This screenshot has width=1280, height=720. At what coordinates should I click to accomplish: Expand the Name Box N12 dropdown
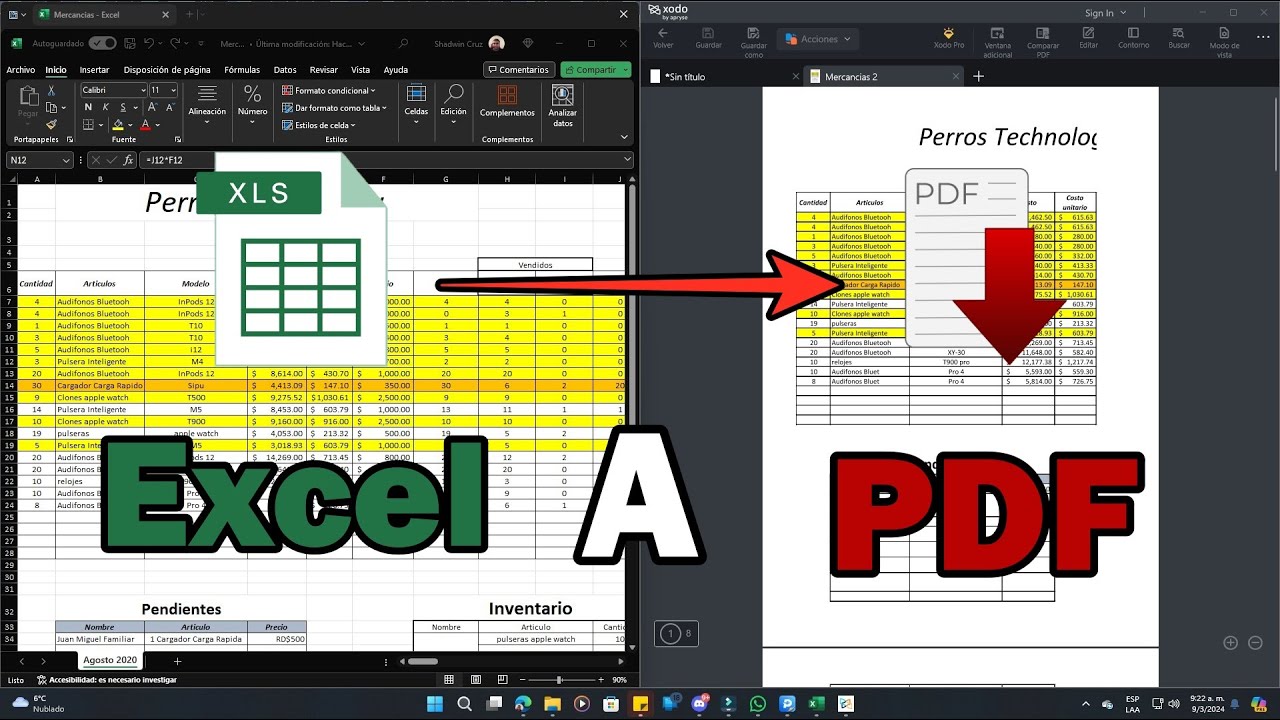click(x=66, y=160)
